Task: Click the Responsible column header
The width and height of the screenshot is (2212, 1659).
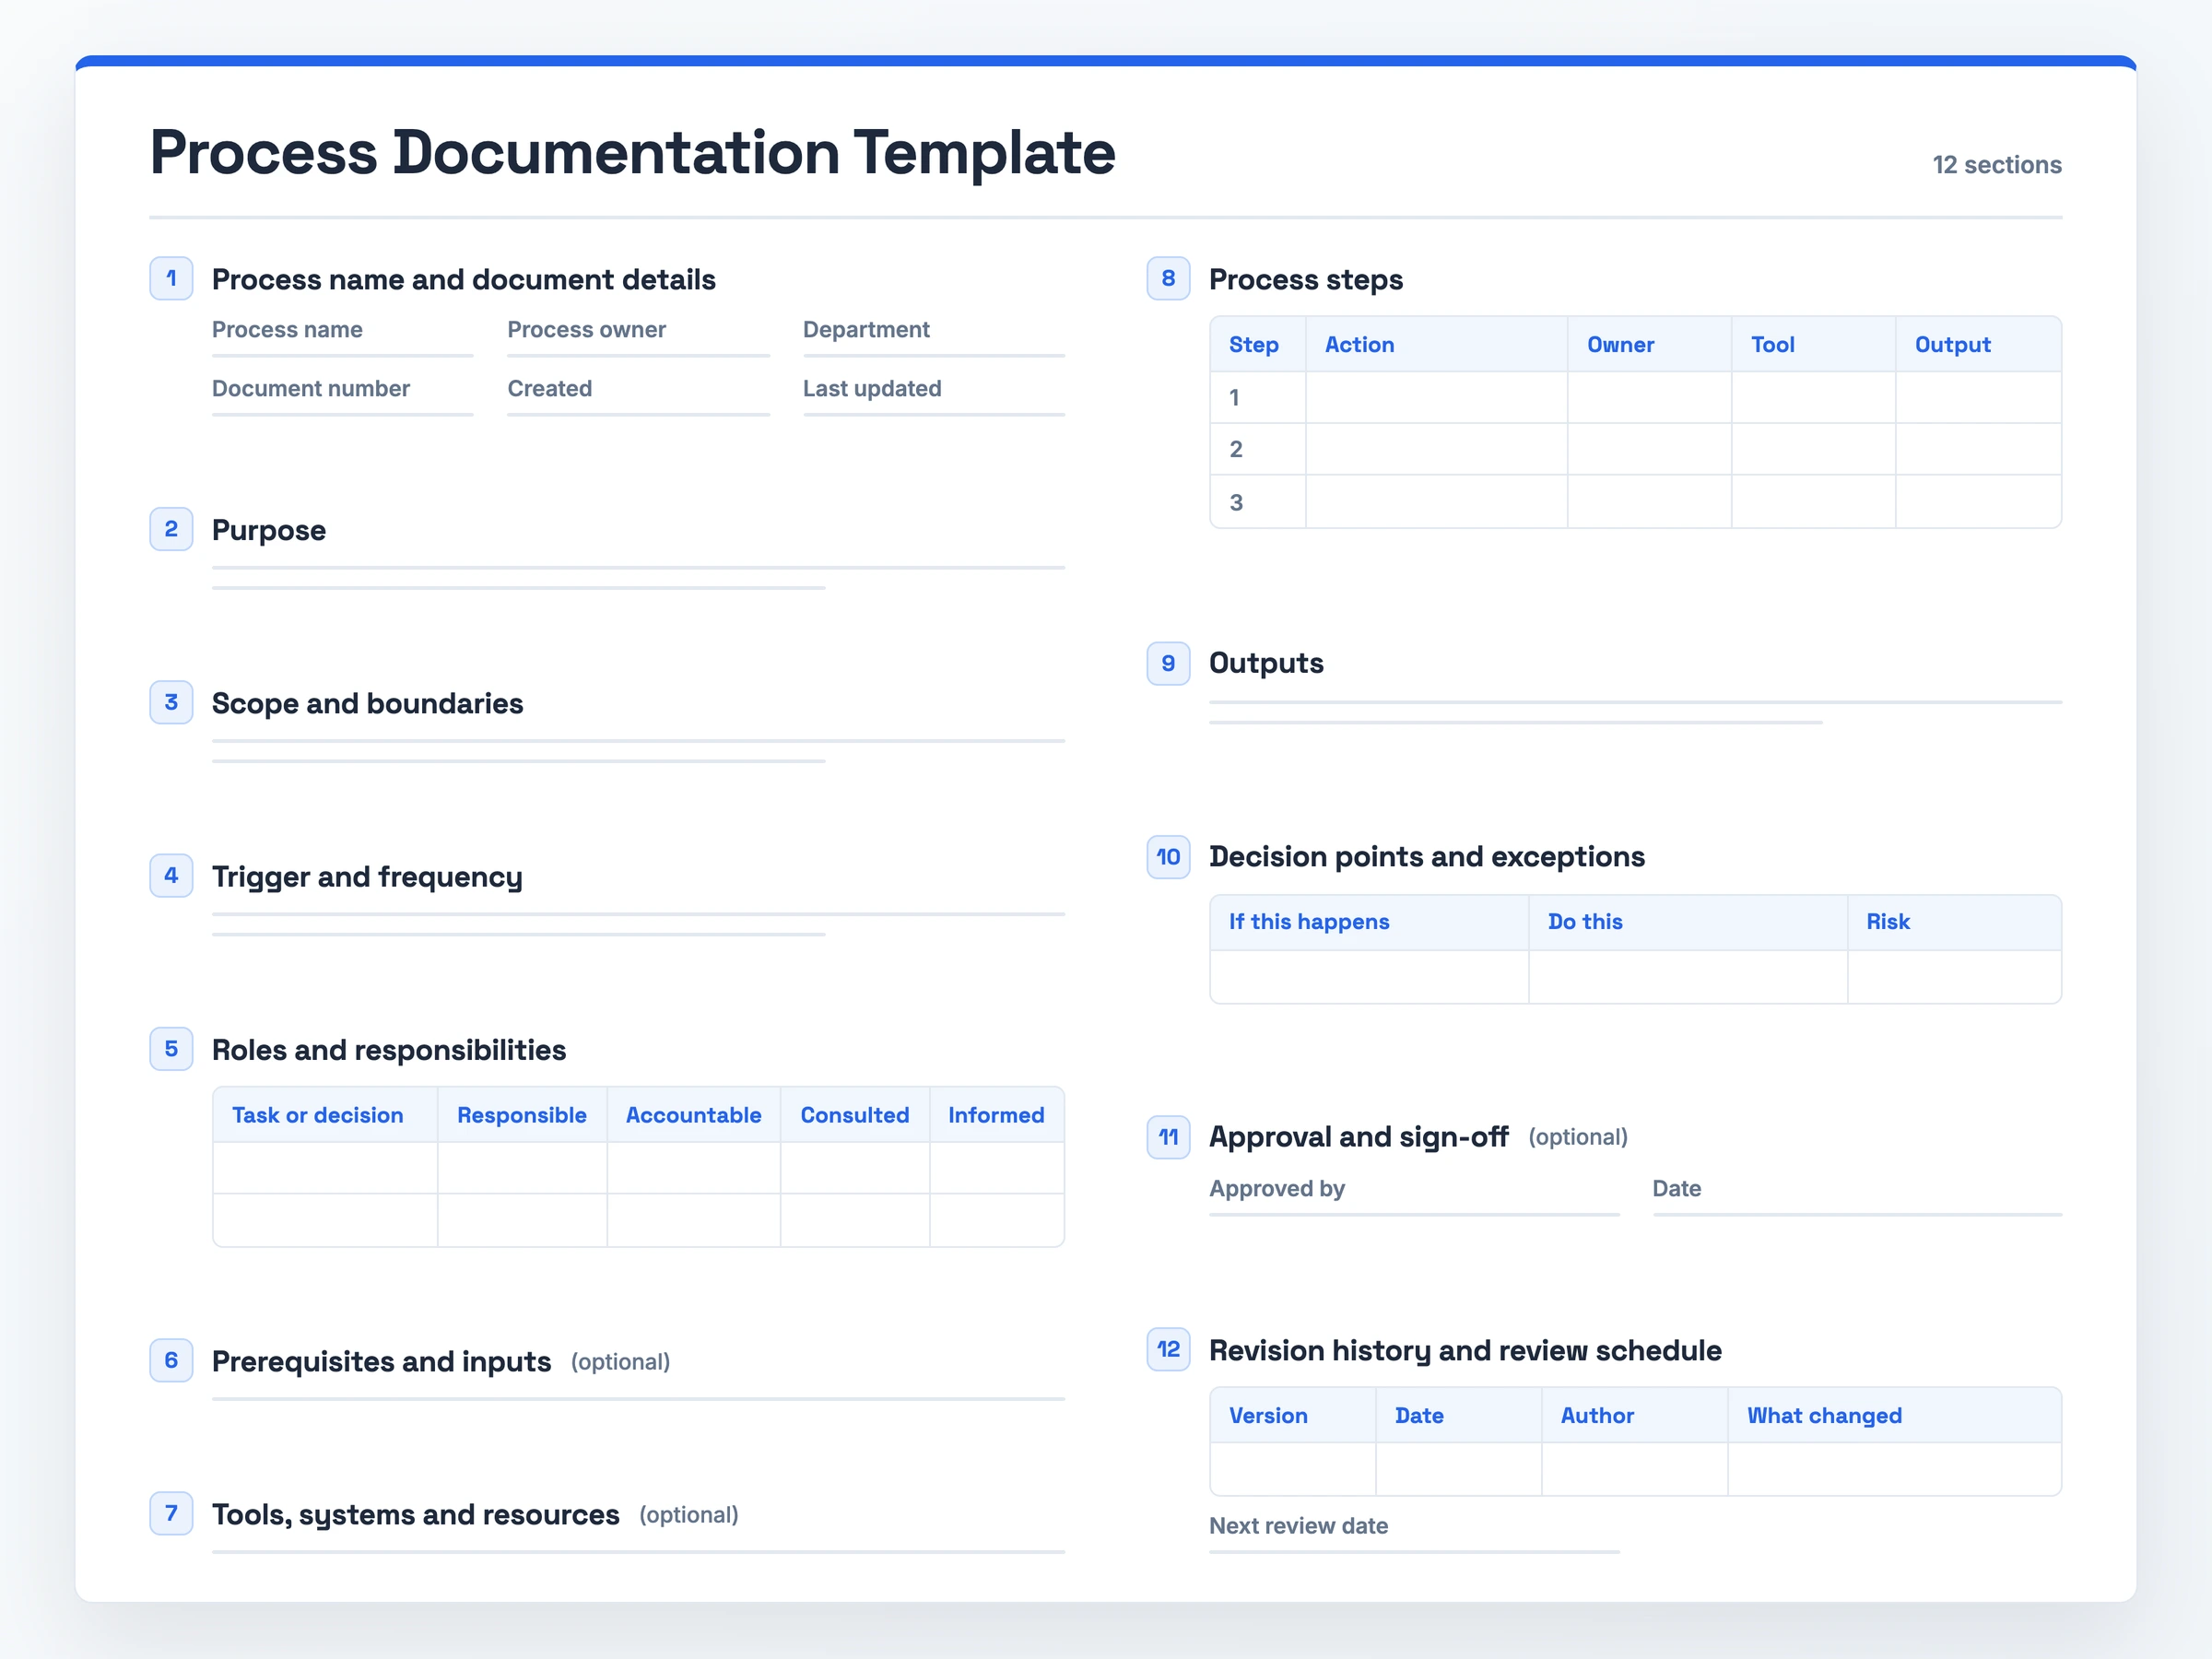Action: (x=522, y=1115)
